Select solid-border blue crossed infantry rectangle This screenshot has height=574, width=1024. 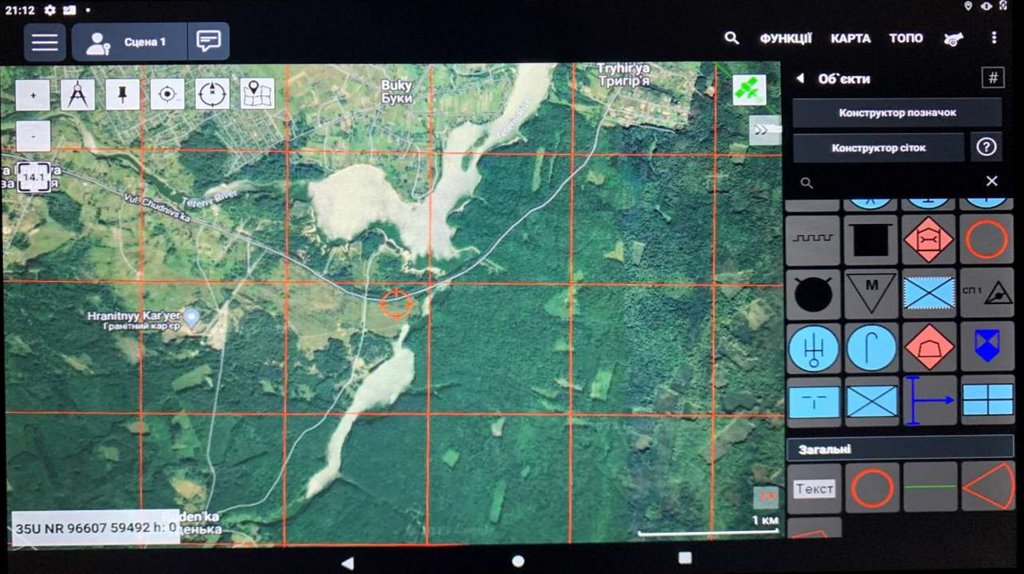[871, 402]
